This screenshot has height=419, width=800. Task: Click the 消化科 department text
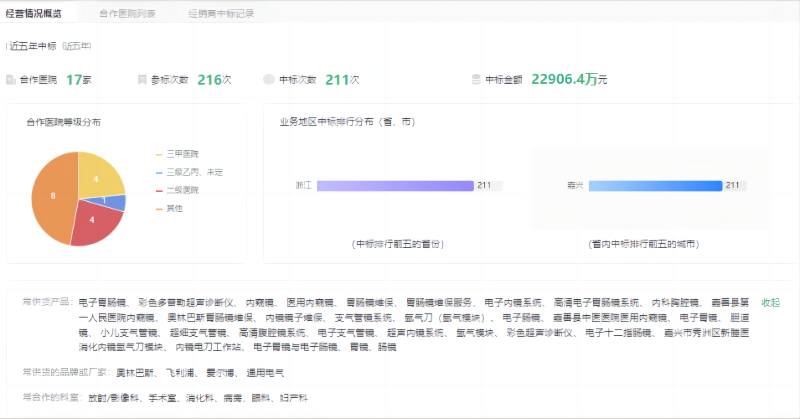click(x=199, y=398)
